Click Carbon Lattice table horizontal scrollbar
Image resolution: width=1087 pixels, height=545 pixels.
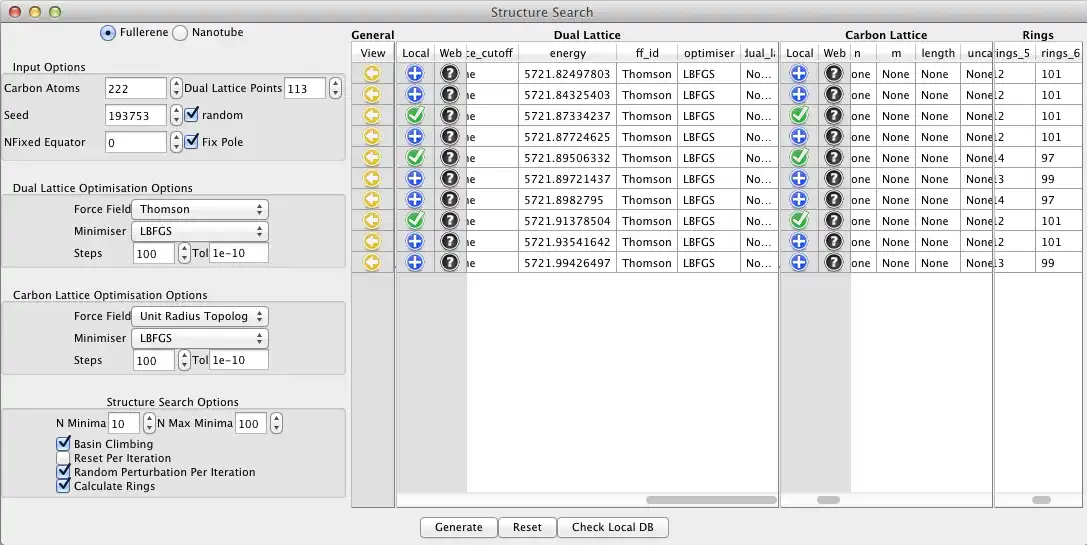(x=828, y=499)
